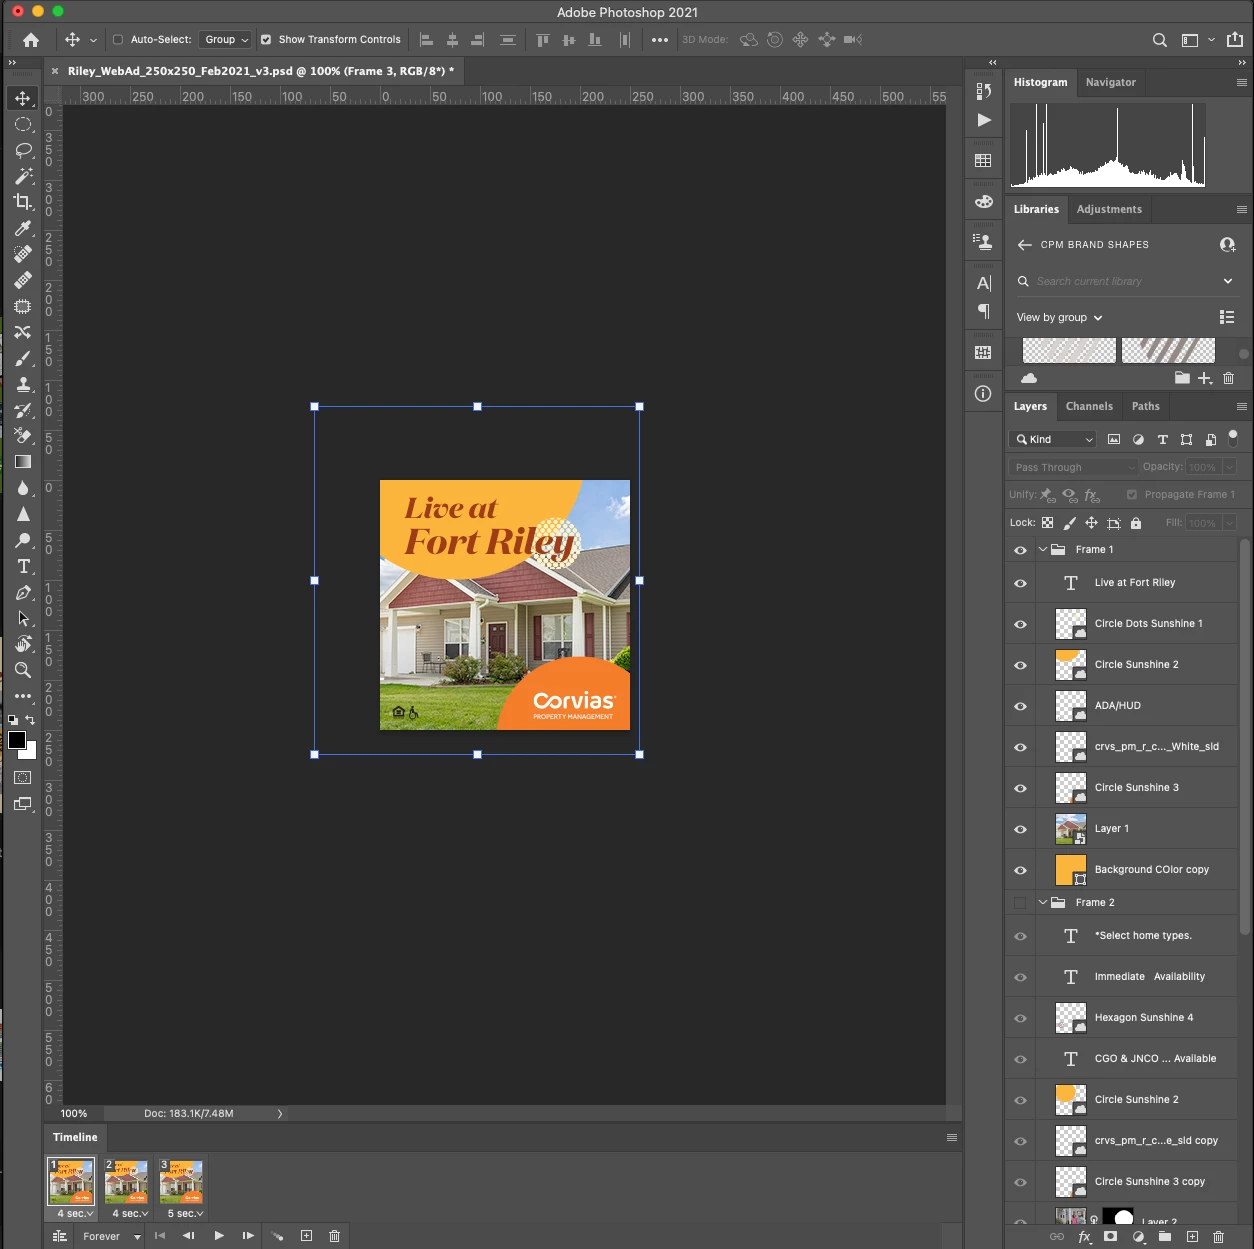Open the layer Kind filter dropdown

point(1054,439)
